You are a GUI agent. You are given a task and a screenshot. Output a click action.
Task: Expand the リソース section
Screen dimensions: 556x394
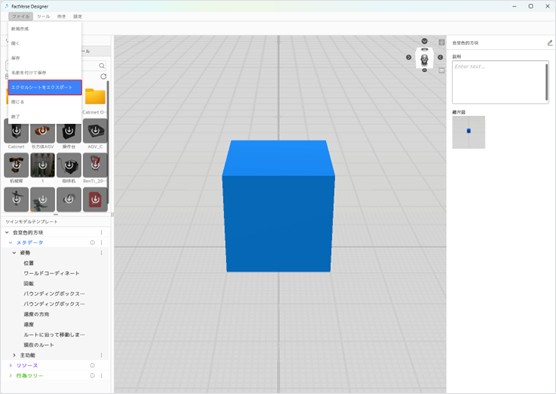click(x=10, y=365)
